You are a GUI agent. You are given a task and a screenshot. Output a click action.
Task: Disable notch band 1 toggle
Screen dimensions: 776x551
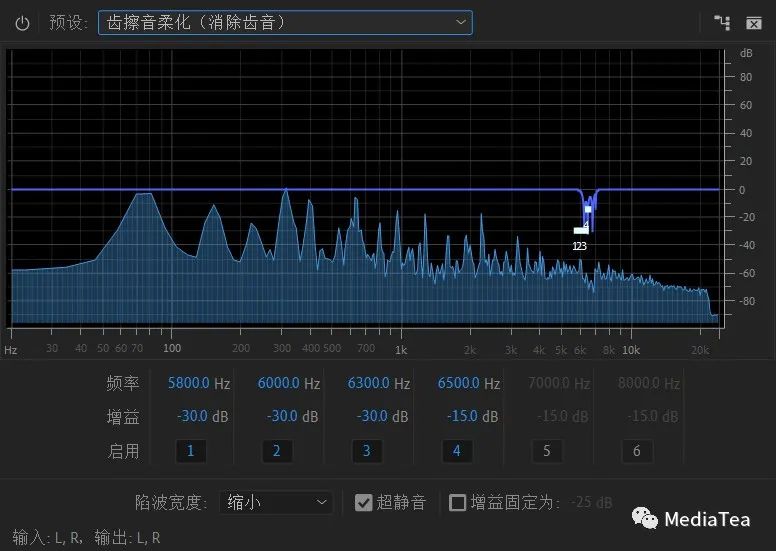(191, 451)
